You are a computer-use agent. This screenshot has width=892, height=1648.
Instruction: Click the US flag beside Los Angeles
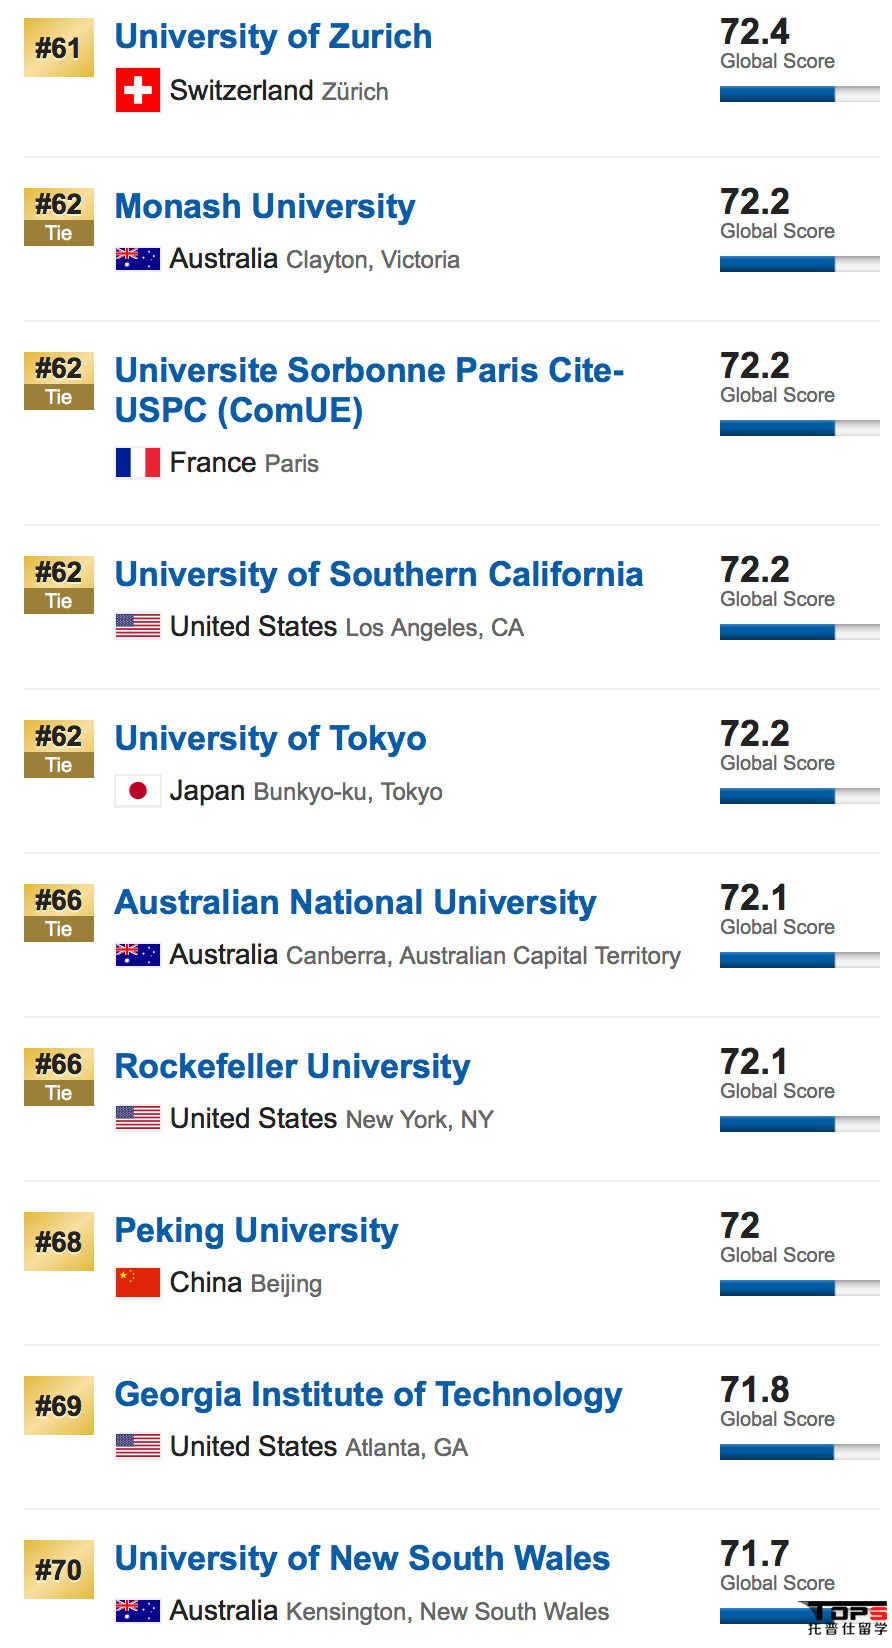click(x=138, y=626)
